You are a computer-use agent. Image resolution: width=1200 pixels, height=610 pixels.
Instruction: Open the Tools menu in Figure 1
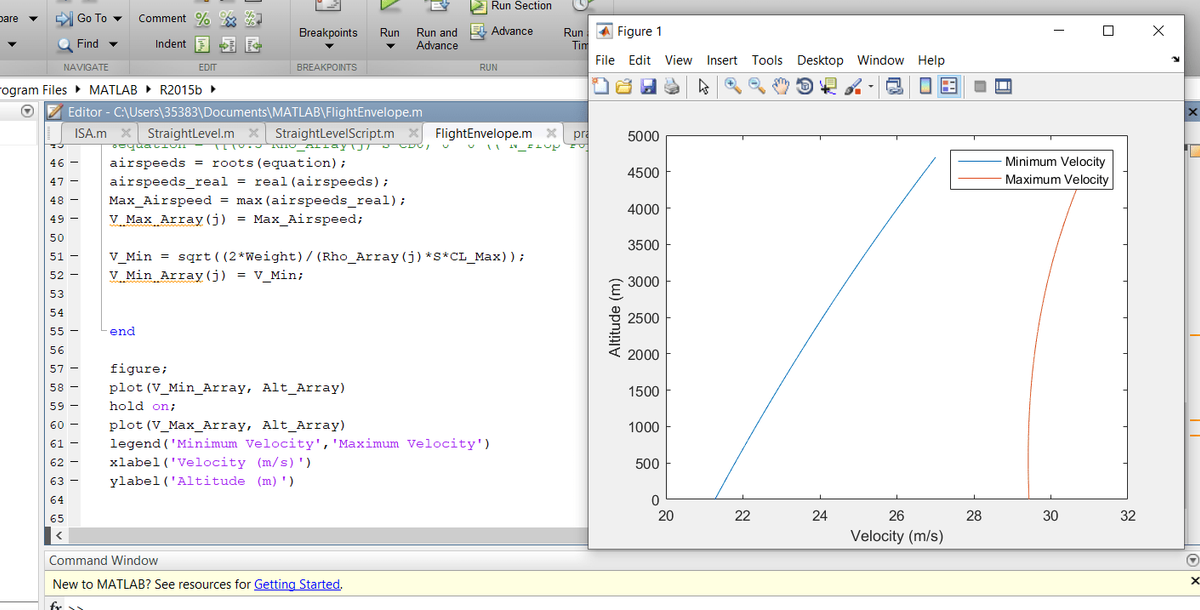coord(767,60)
